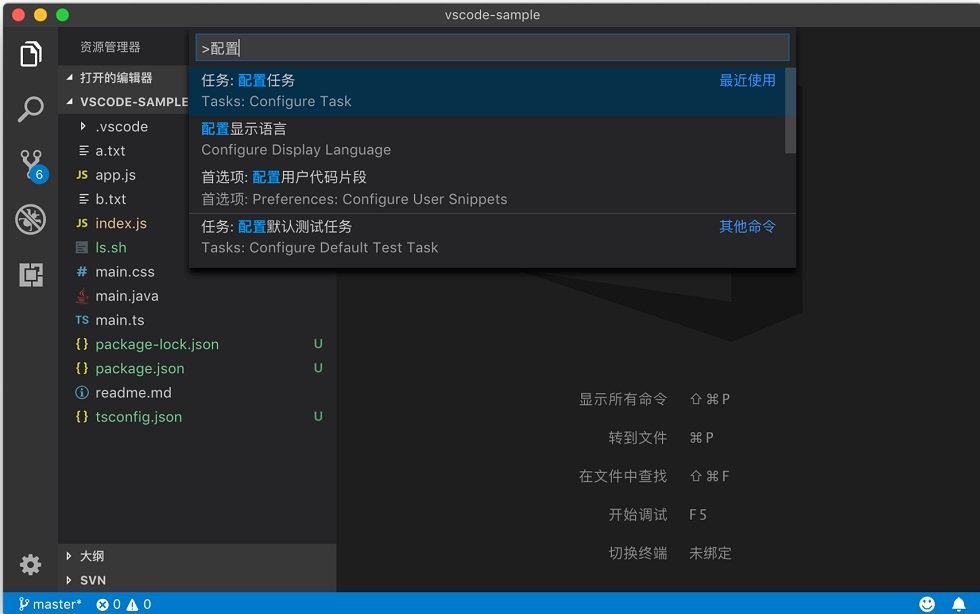This screenshot has height=614, width=980.
Task: Click the errors and warnings status indicator
Action: (x=124, y=604)
